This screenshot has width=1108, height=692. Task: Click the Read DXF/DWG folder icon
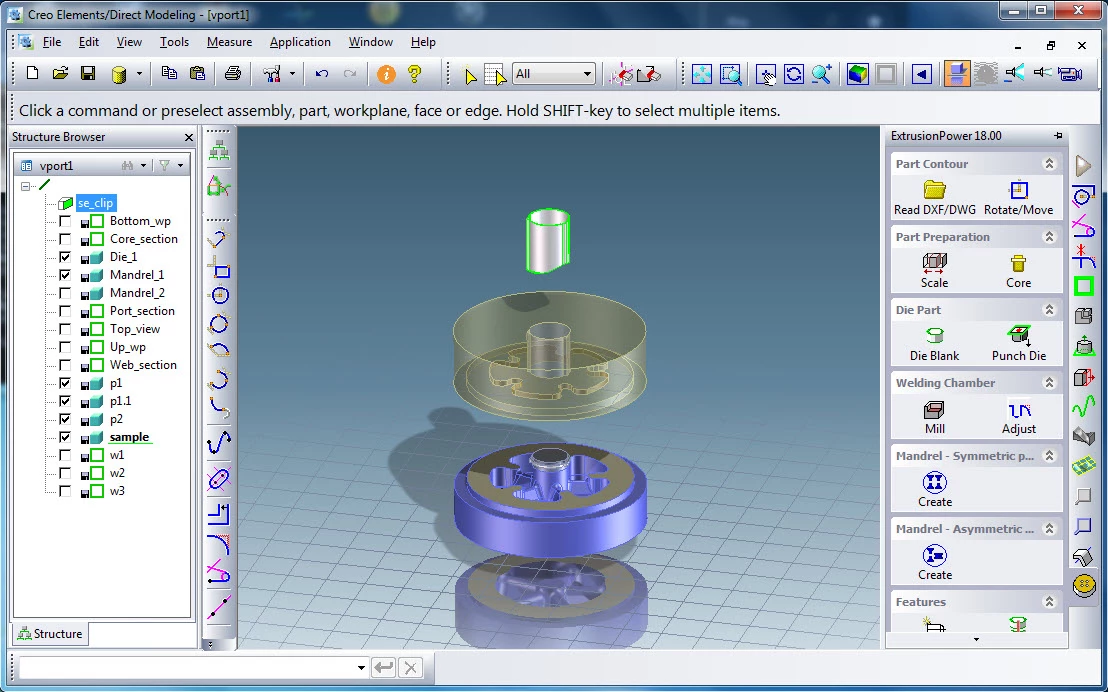934,189
